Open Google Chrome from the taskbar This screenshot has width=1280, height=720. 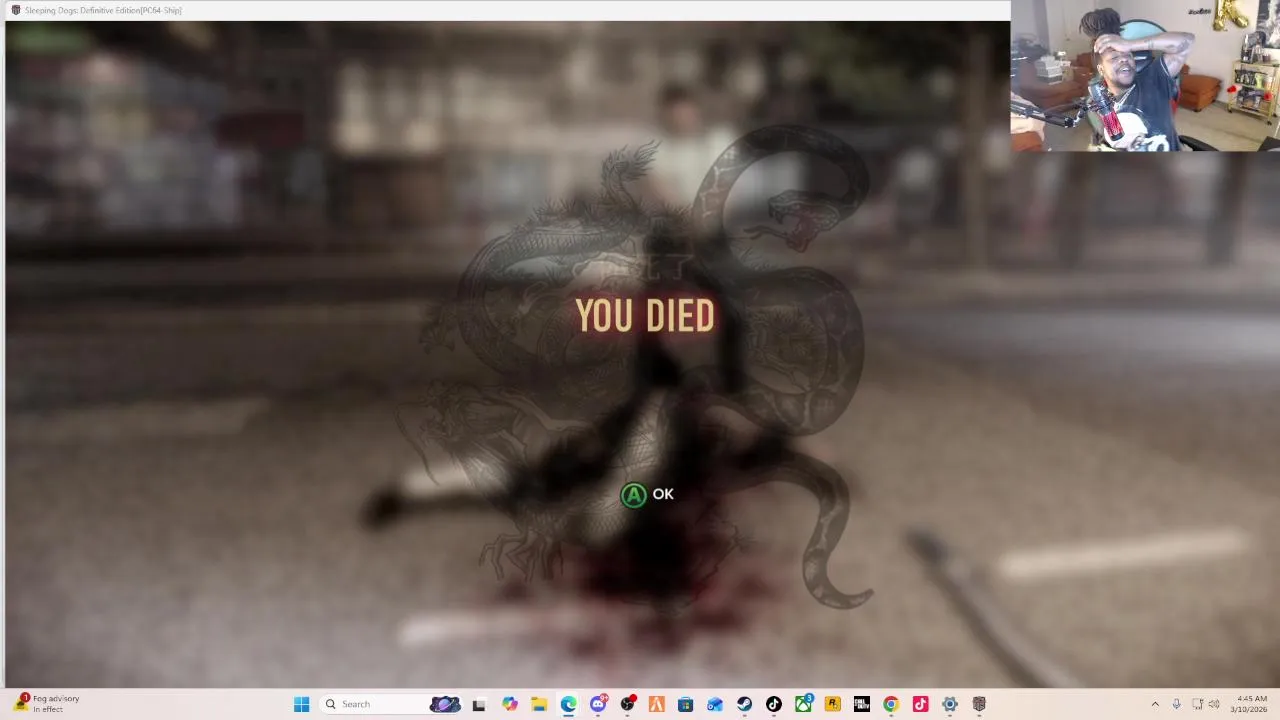(891, 704)
